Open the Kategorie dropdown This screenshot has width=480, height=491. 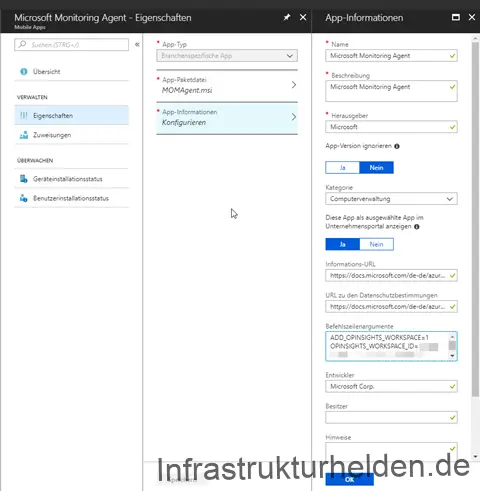click(x=391, y=199)
